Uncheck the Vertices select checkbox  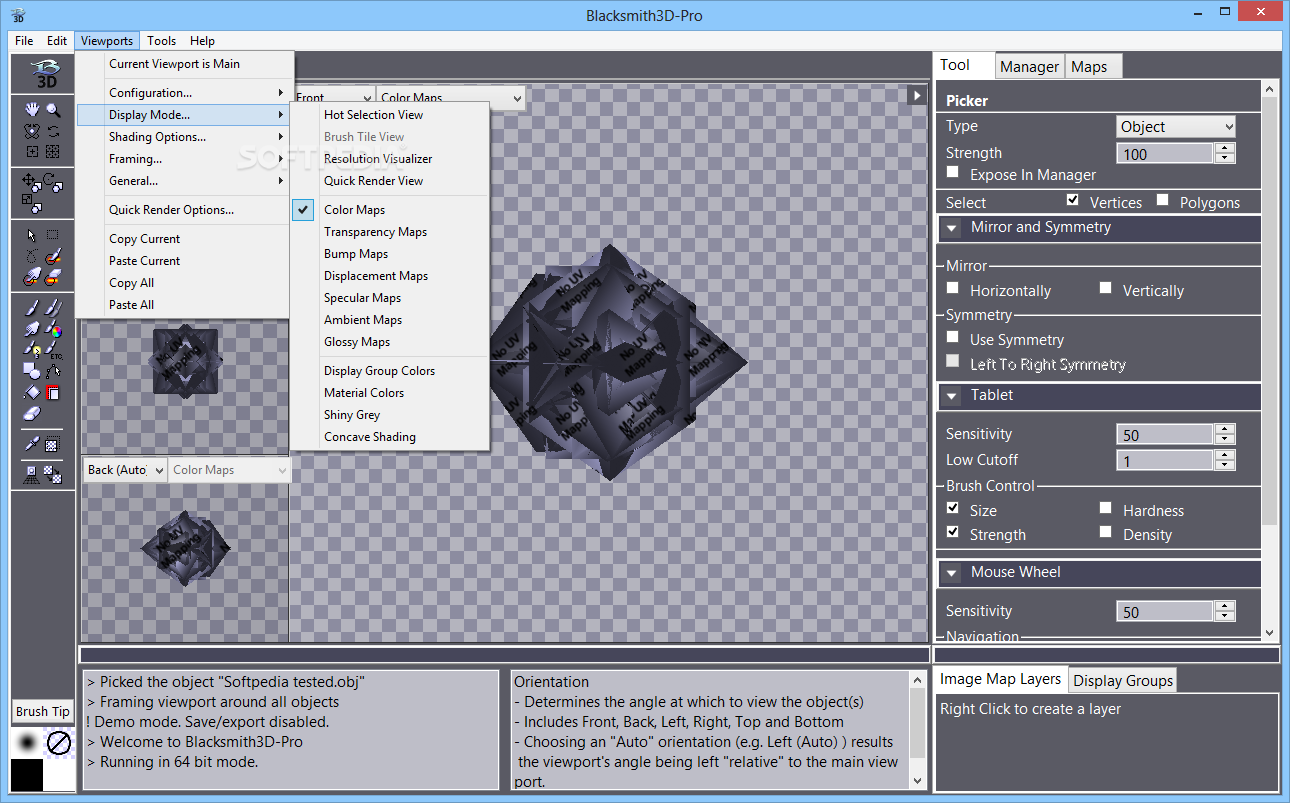(x=1073, y=200)
